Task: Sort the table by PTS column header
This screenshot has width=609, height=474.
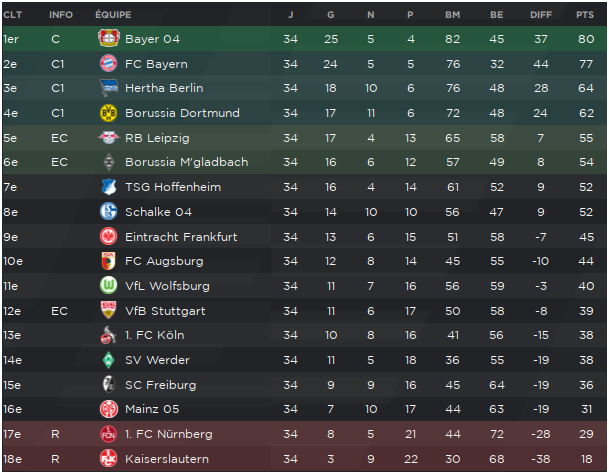Action: point(585,15)
